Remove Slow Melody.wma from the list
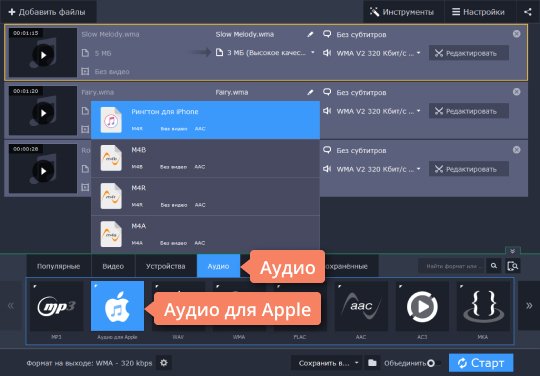The height and width of the screenshot is (376, 540). click(x=516, y=34)
